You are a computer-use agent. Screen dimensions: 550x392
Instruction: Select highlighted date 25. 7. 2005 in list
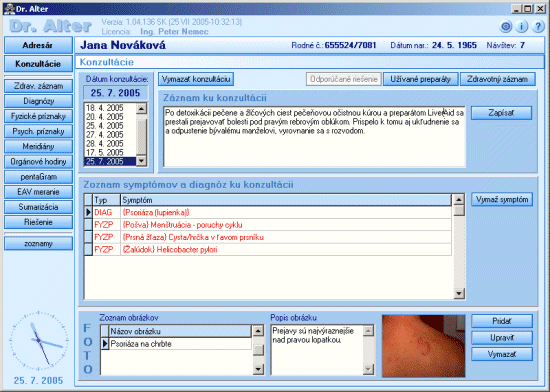[x=110, y=162]
